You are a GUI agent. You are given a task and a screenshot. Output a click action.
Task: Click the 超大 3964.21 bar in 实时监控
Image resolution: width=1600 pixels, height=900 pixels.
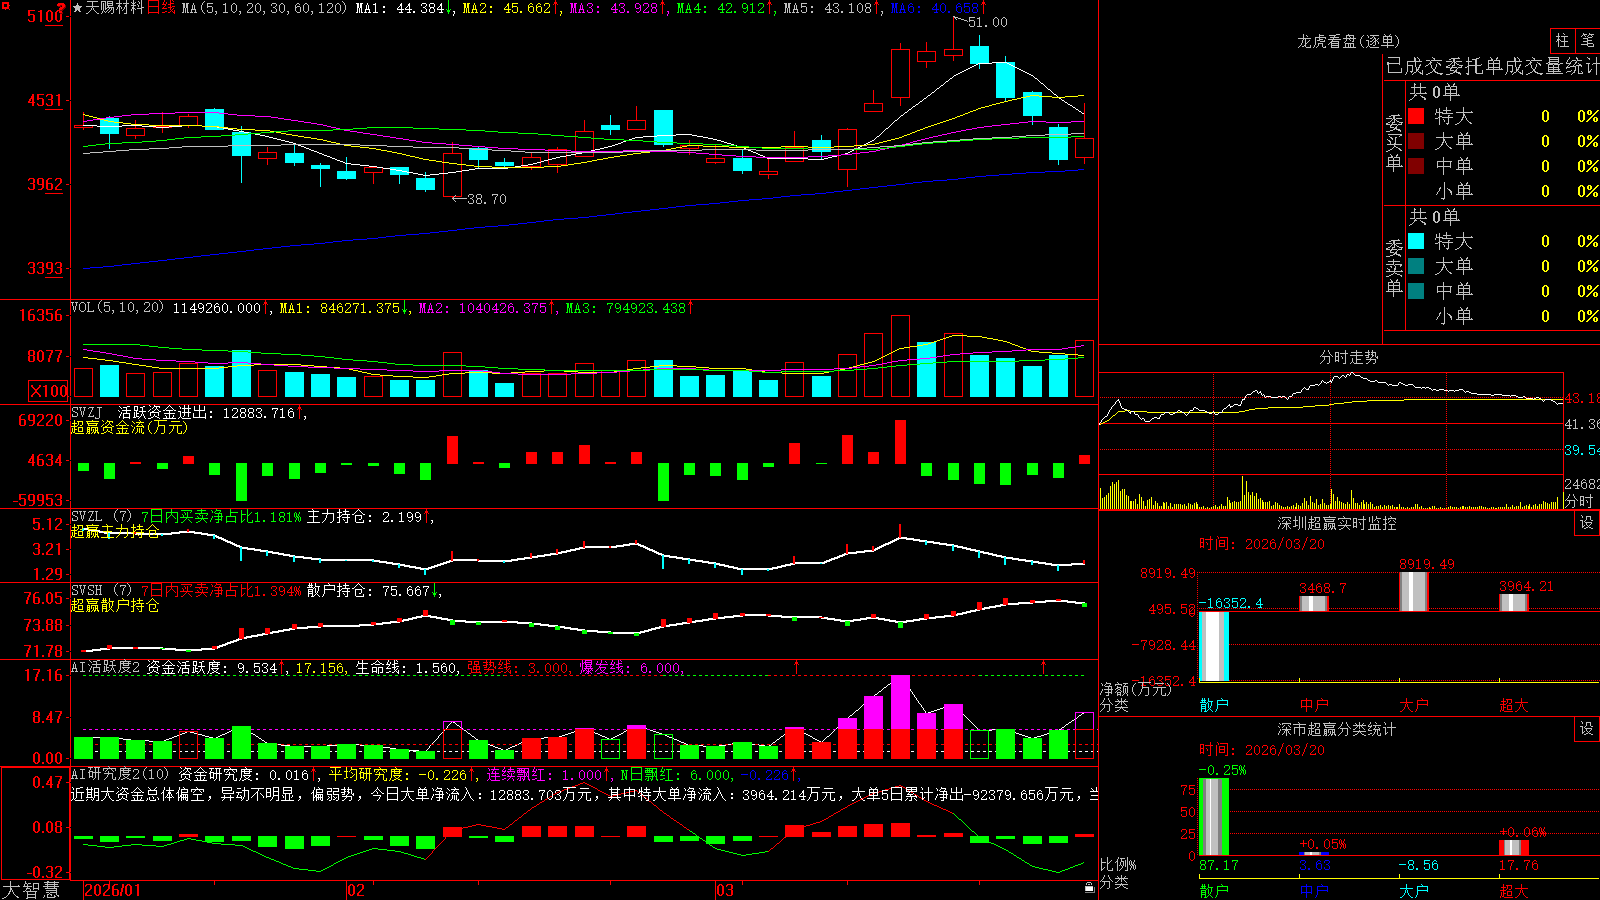pyautogui.click(x=1514, y=602)
